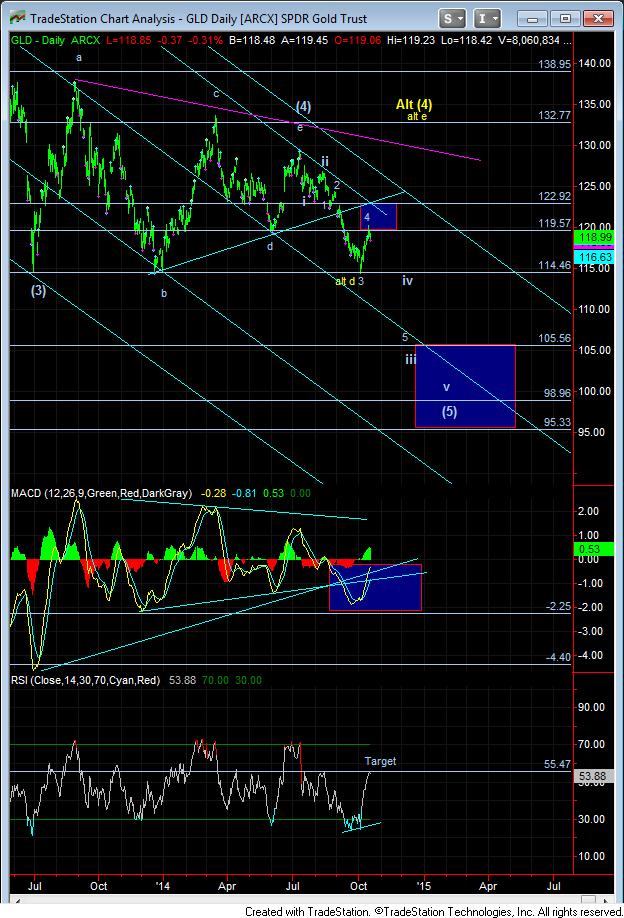Click the "'15" date axis label

click(423, 886)
